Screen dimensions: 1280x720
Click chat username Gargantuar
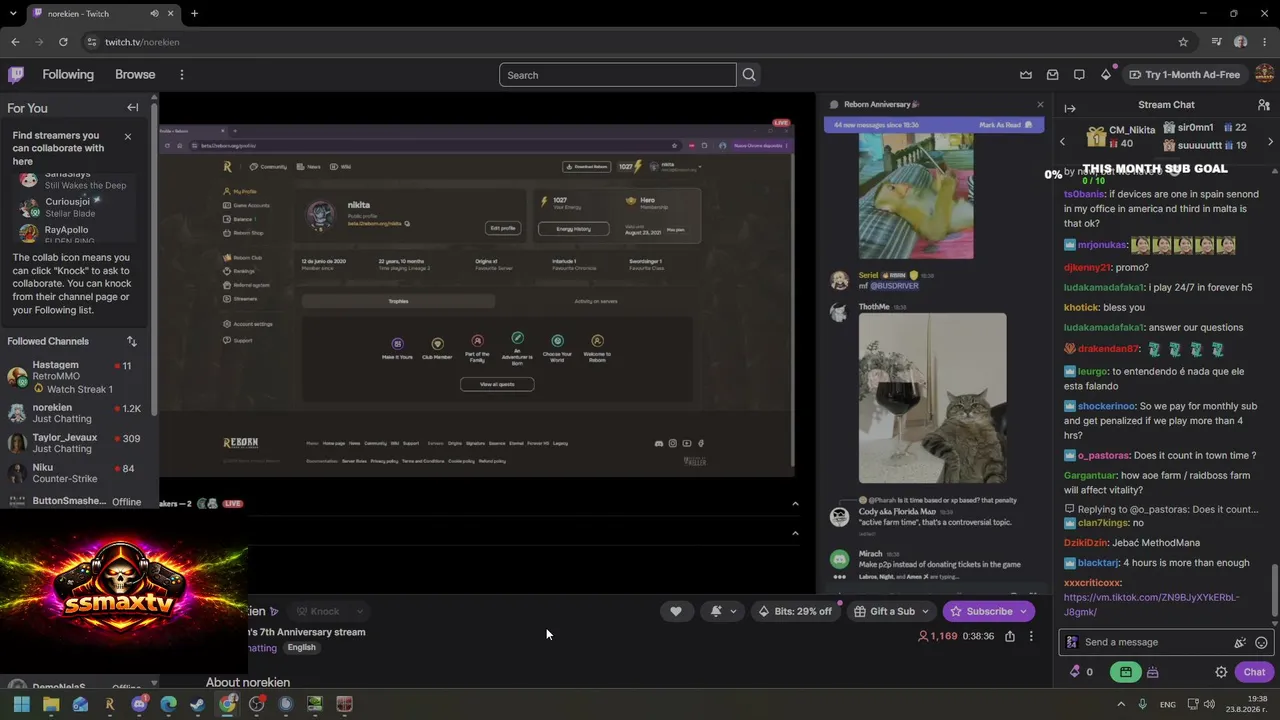coord(1089,476)
